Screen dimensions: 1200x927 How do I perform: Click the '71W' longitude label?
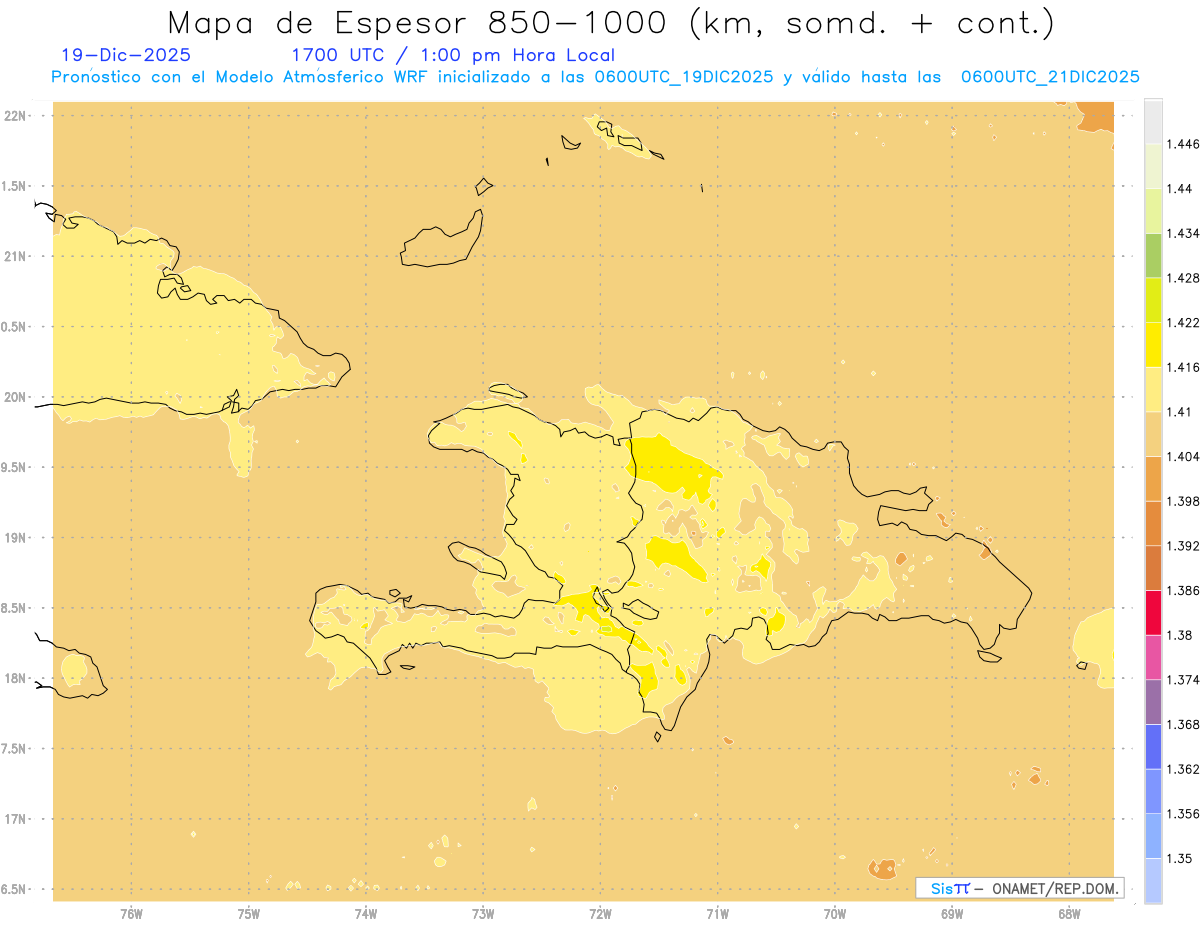point(717,915)
